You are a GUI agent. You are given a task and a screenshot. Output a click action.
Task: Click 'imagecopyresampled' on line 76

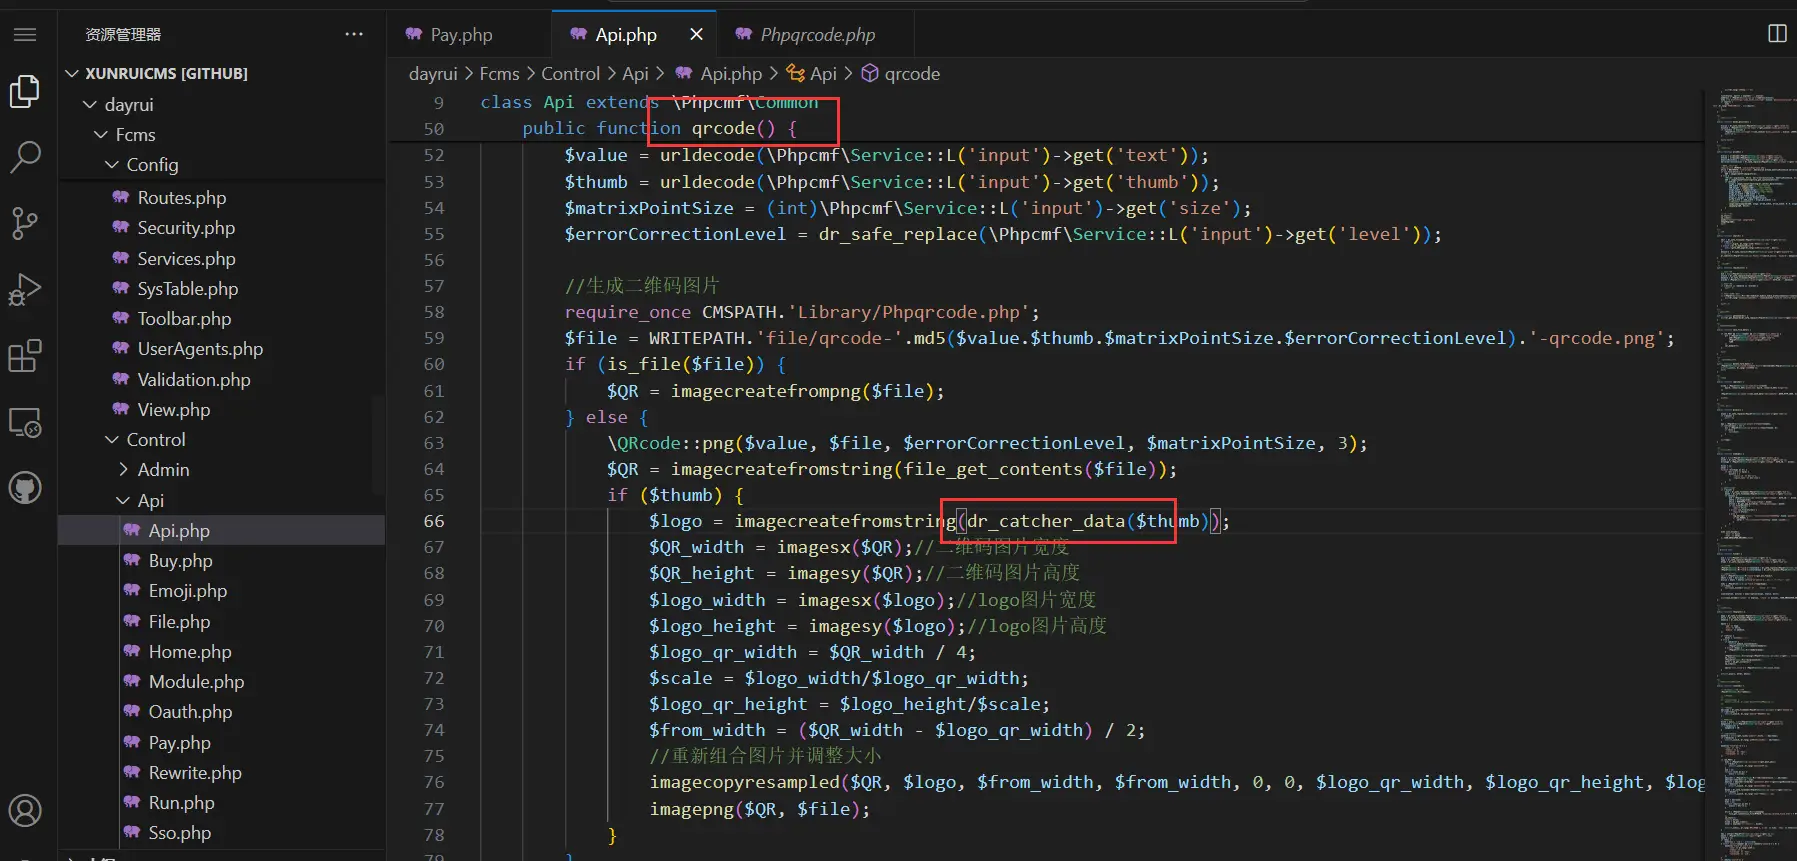click(x=744, y=782)
